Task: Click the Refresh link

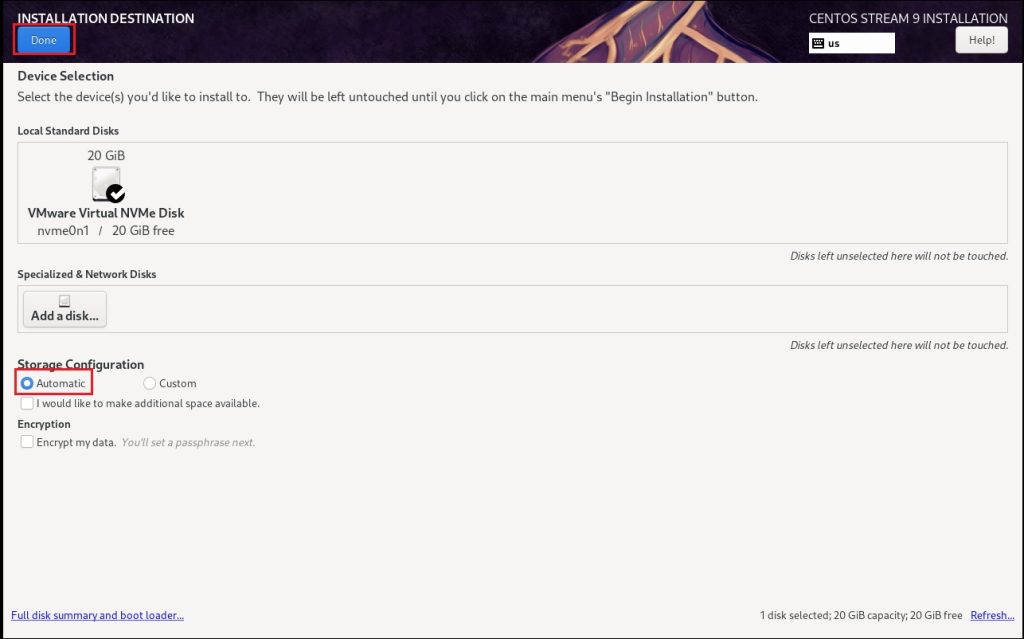Action: 991,615
